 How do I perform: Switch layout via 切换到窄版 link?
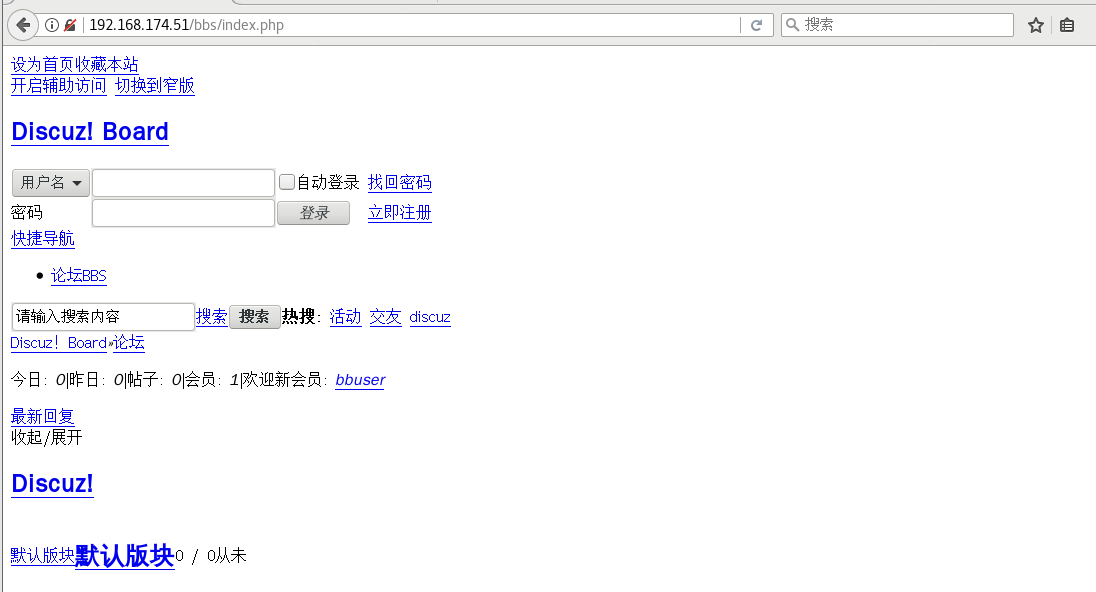pos(154,86)
